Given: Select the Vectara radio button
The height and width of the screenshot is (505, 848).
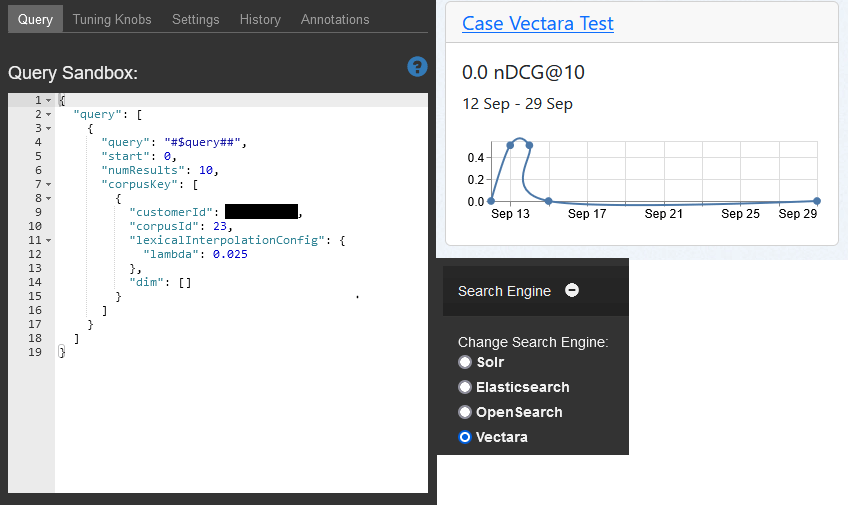Looking at the screenshot, I should point(464,437).
